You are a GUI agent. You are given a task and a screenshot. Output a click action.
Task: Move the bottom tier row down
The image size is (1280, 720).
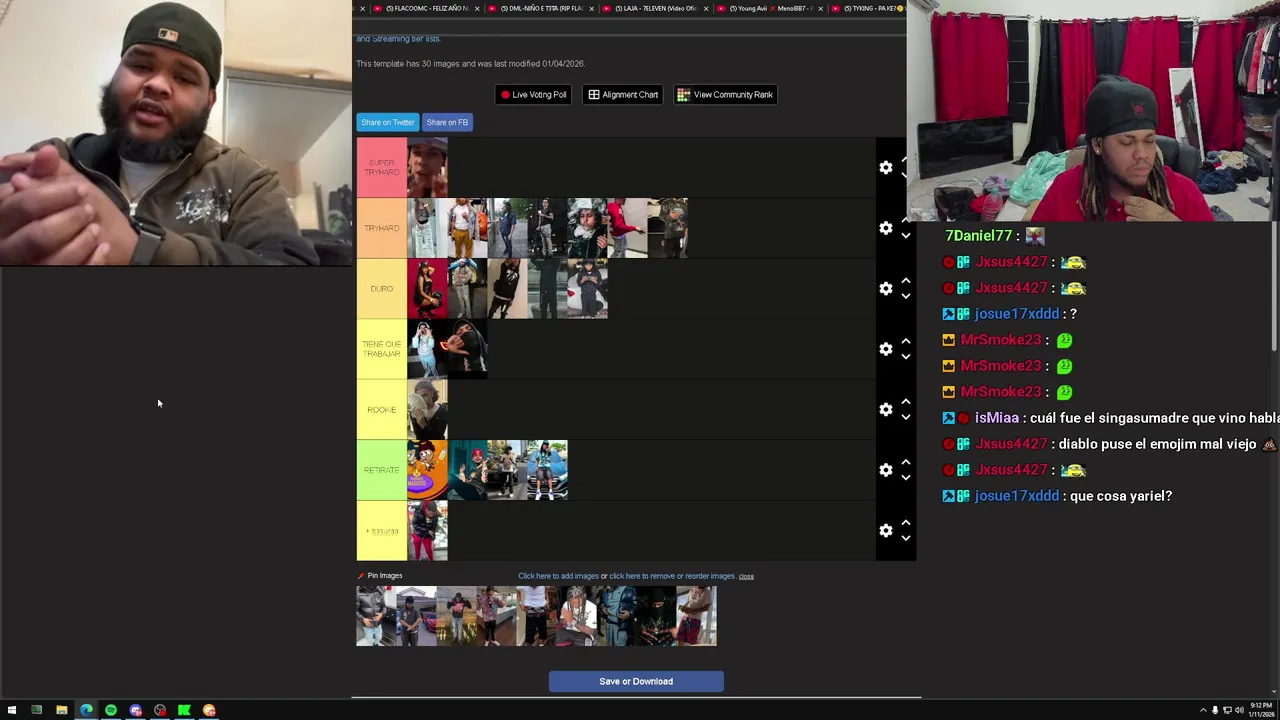906,538
